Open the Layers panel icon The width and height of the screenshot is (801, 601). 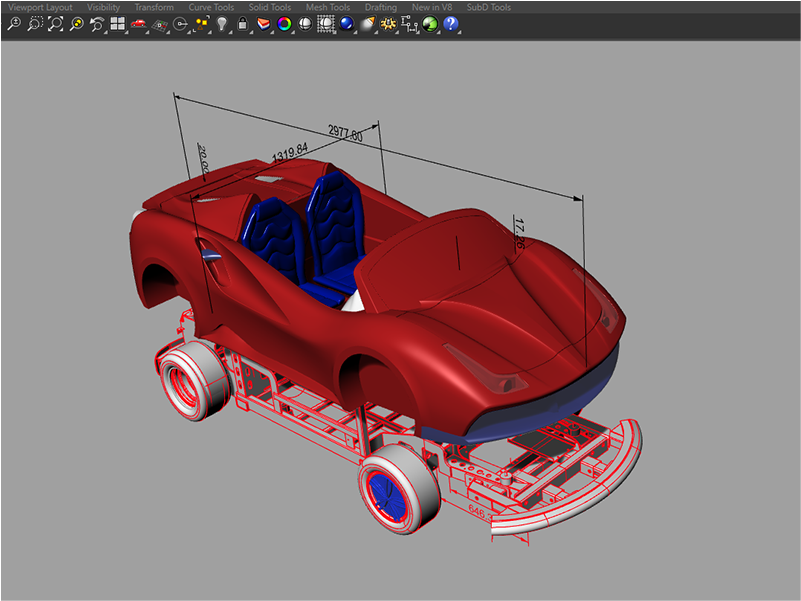click(x=264, y=24)
